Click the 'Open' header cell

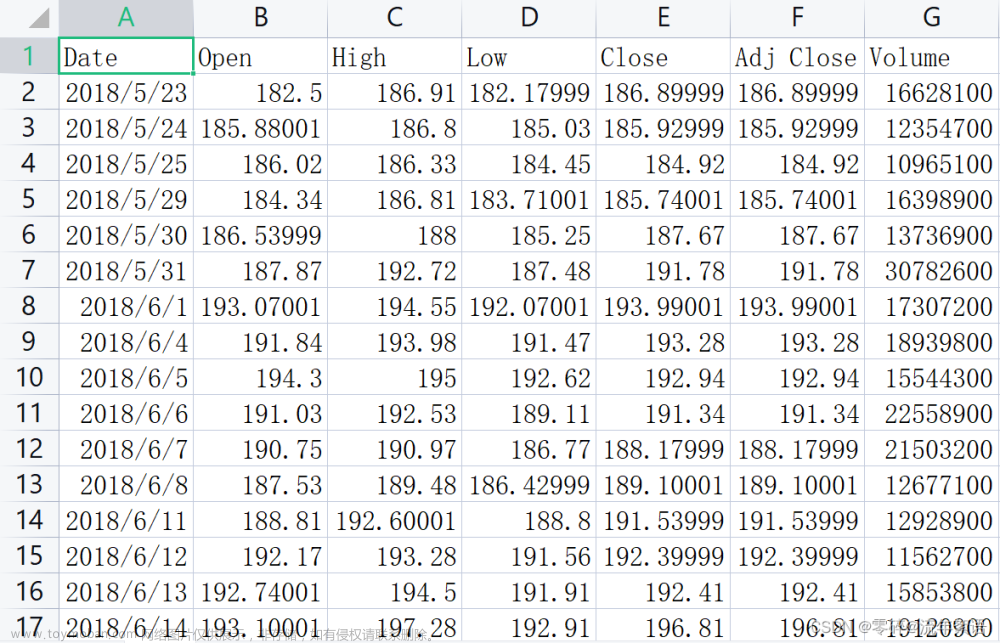[x=260, y=56]
